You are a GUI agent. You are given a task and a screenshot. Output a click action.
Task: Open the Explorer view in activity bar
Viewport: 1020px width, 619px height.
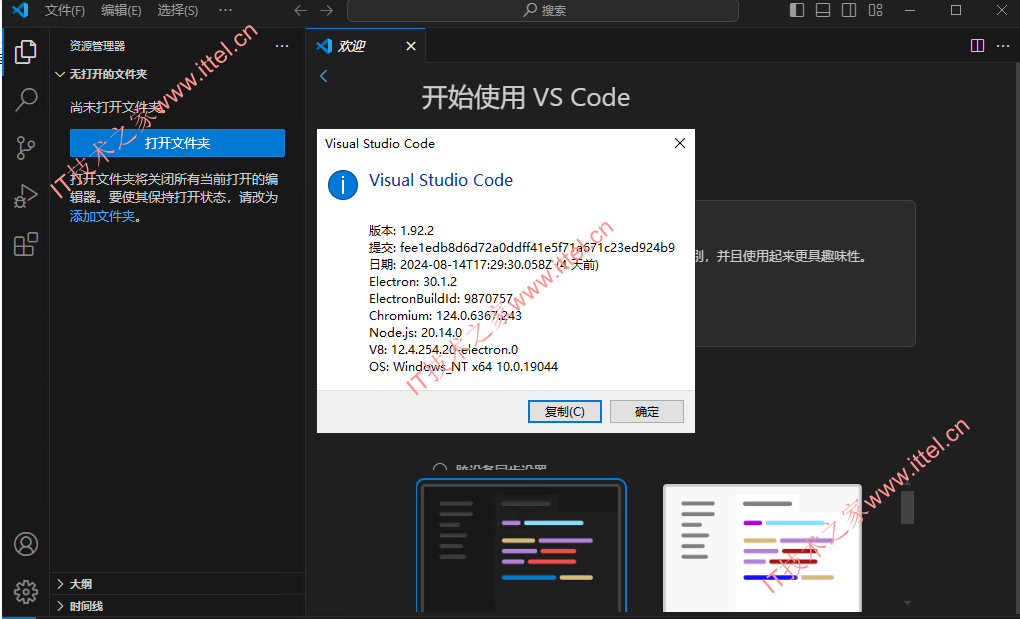pos(25,52)
